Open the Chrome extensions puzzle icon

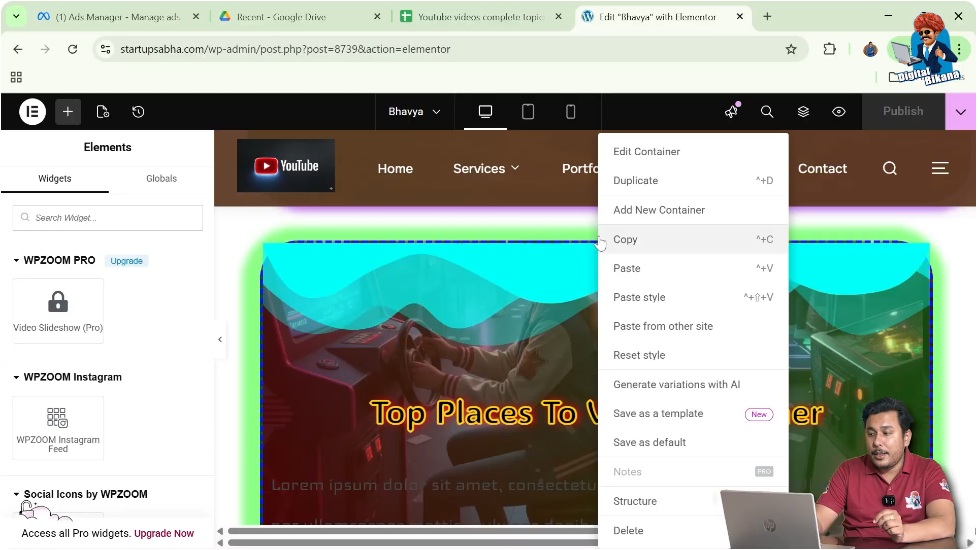point(829,49)
